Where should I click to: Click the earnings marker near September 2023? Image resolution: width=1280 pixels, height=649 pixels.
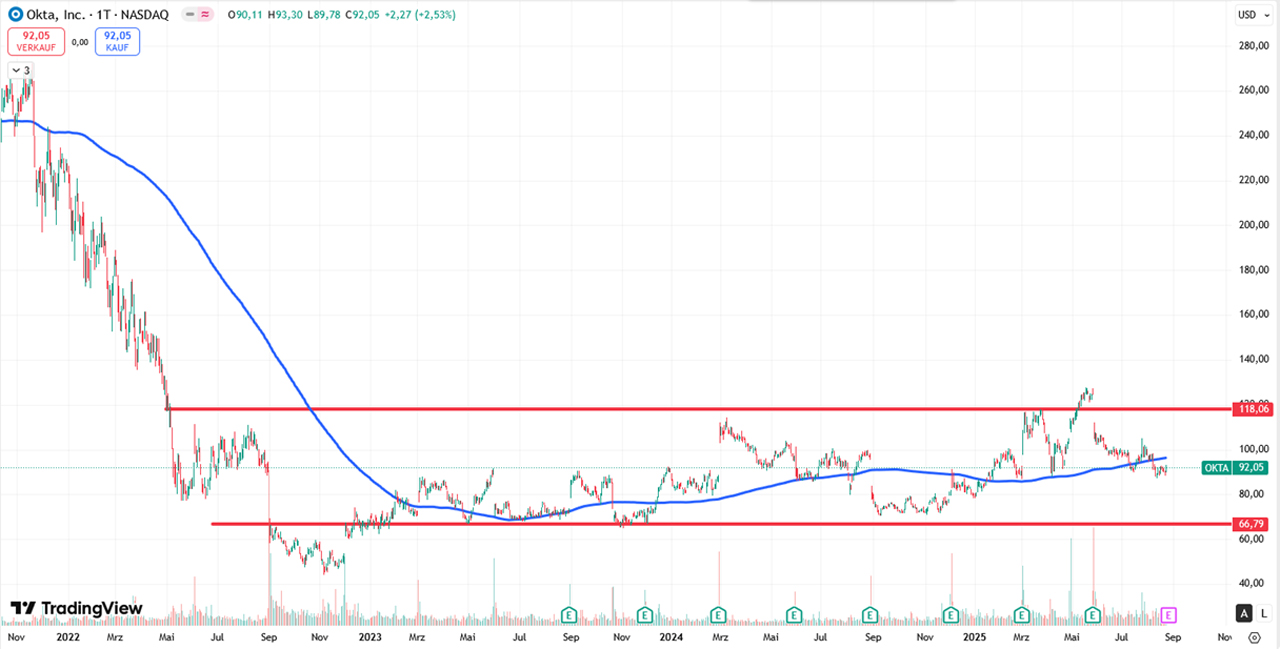(569, 613)
